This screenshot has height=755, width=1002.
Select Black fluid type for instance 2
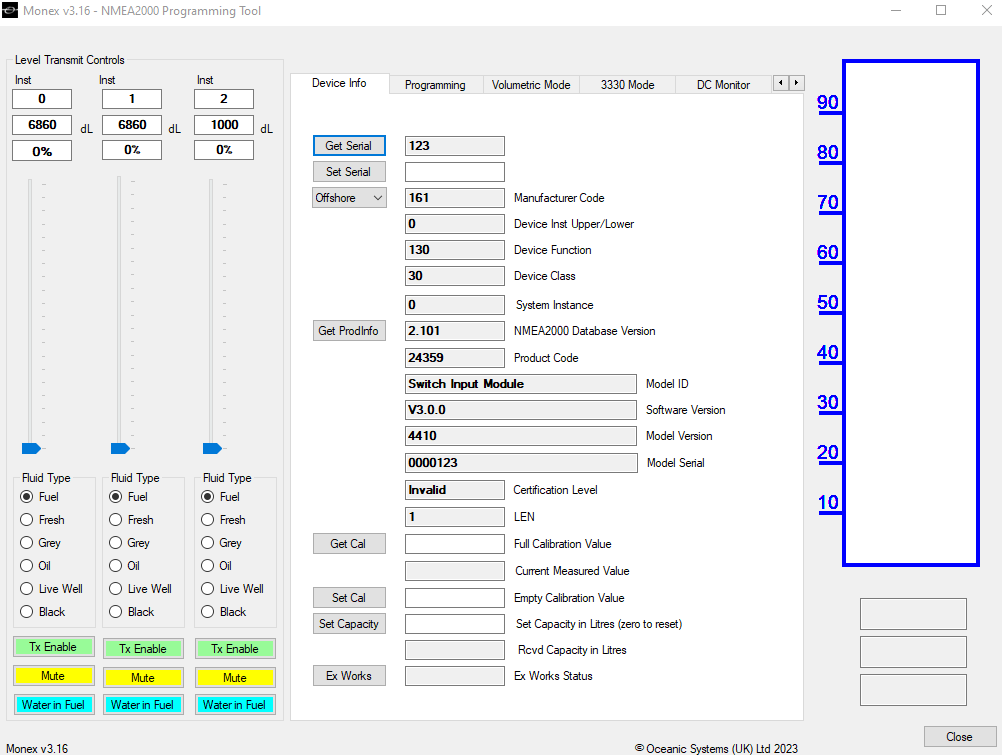(x=224, y=612)
